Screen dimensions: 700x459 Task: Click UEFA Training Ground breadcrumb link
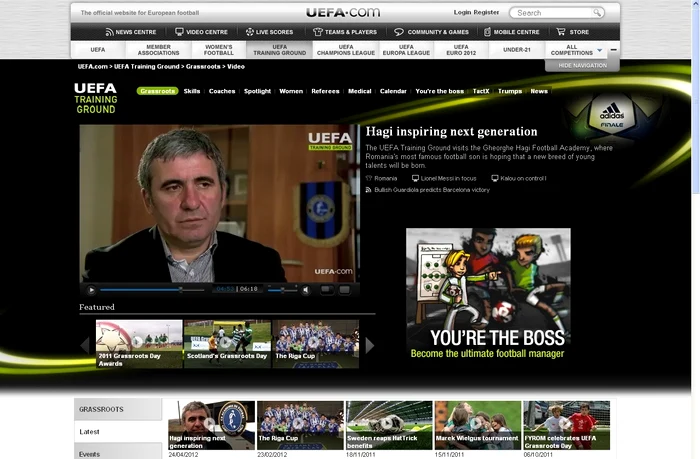coord(146,67)
